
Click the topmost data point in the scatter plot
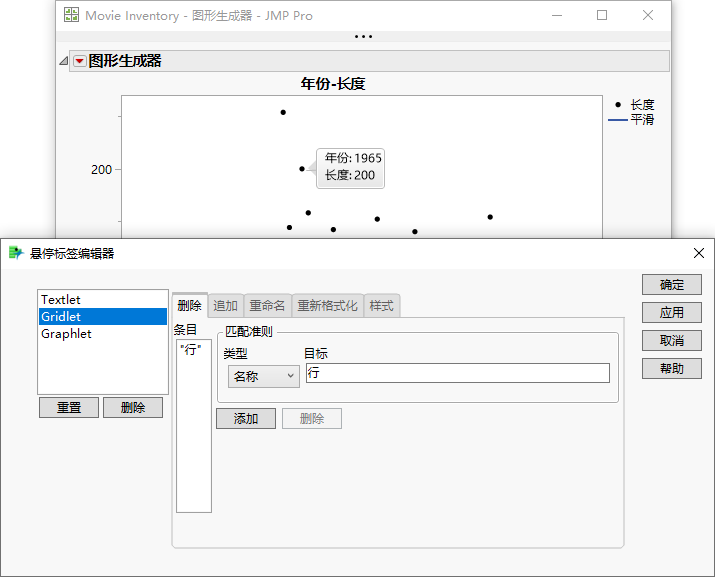283,112
